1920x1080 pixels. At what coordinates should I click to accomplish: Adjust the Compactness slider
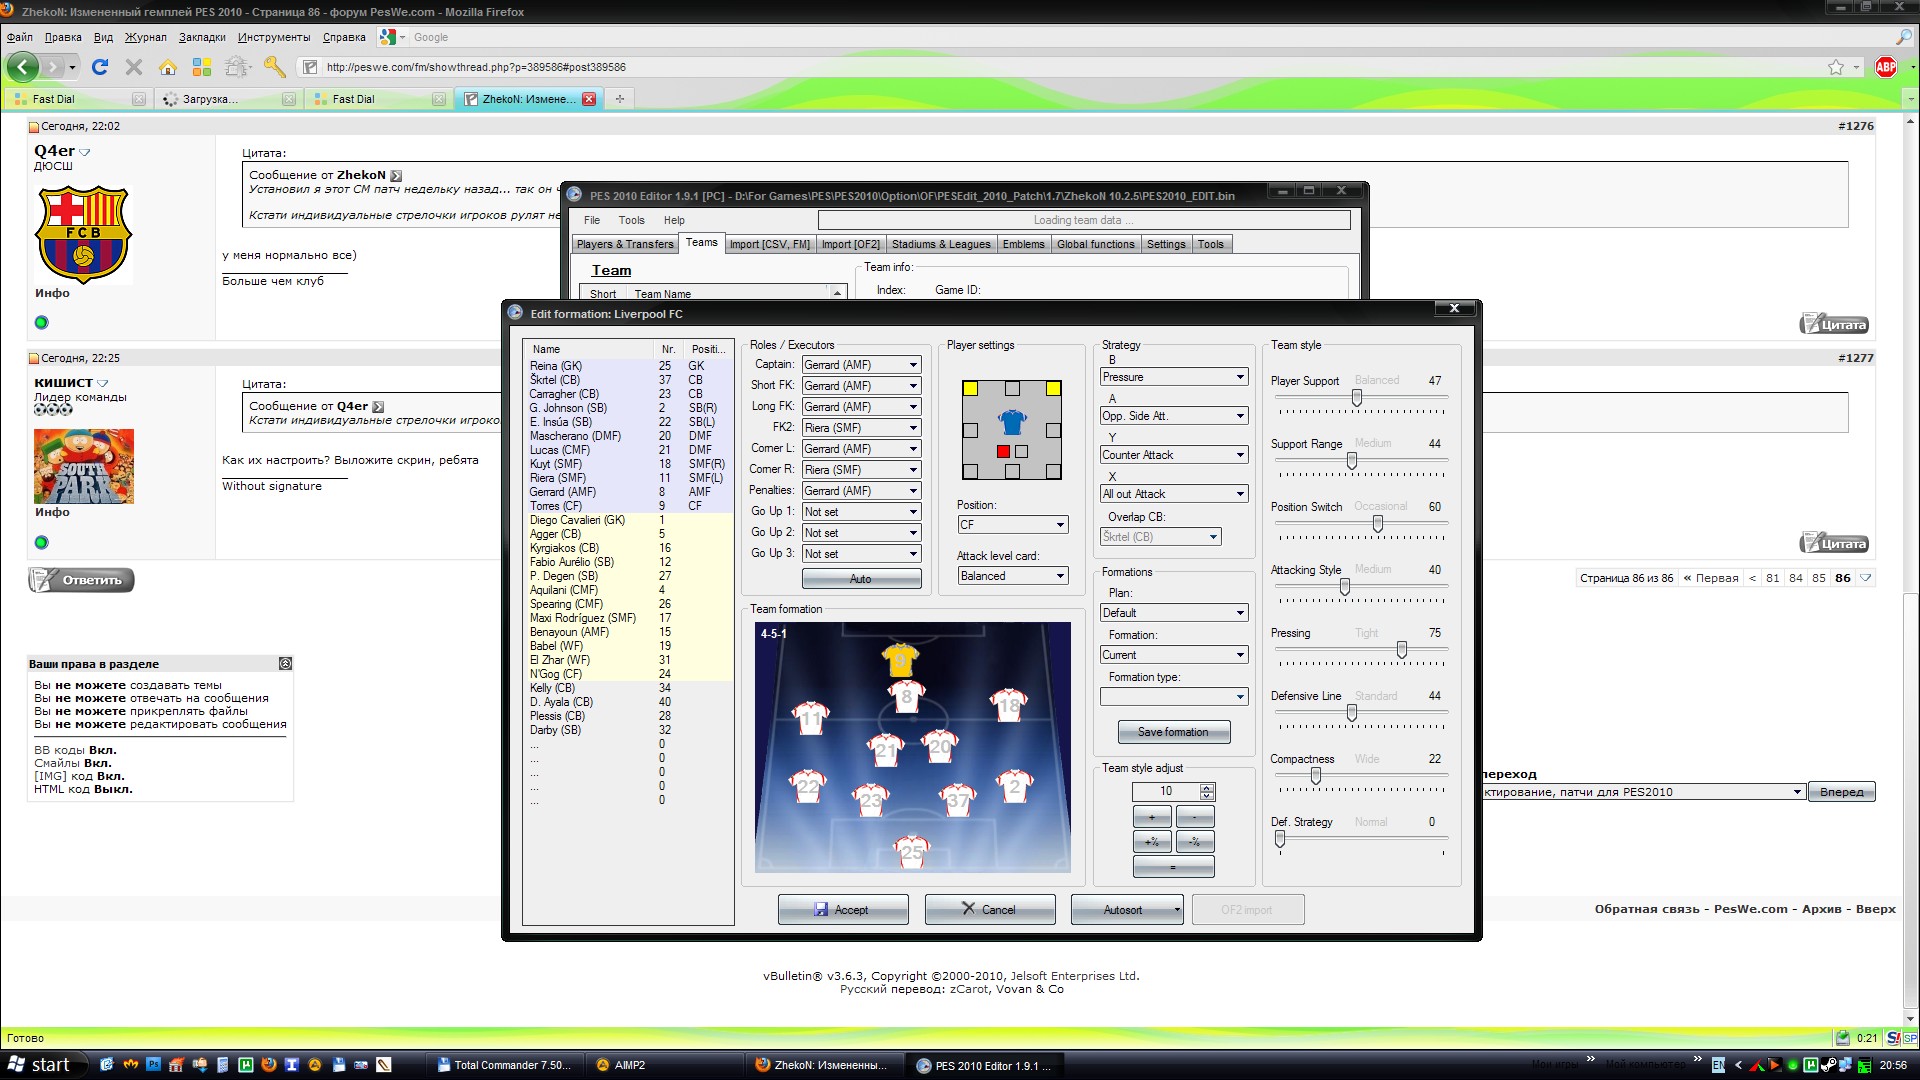[x=1316, y=776]
